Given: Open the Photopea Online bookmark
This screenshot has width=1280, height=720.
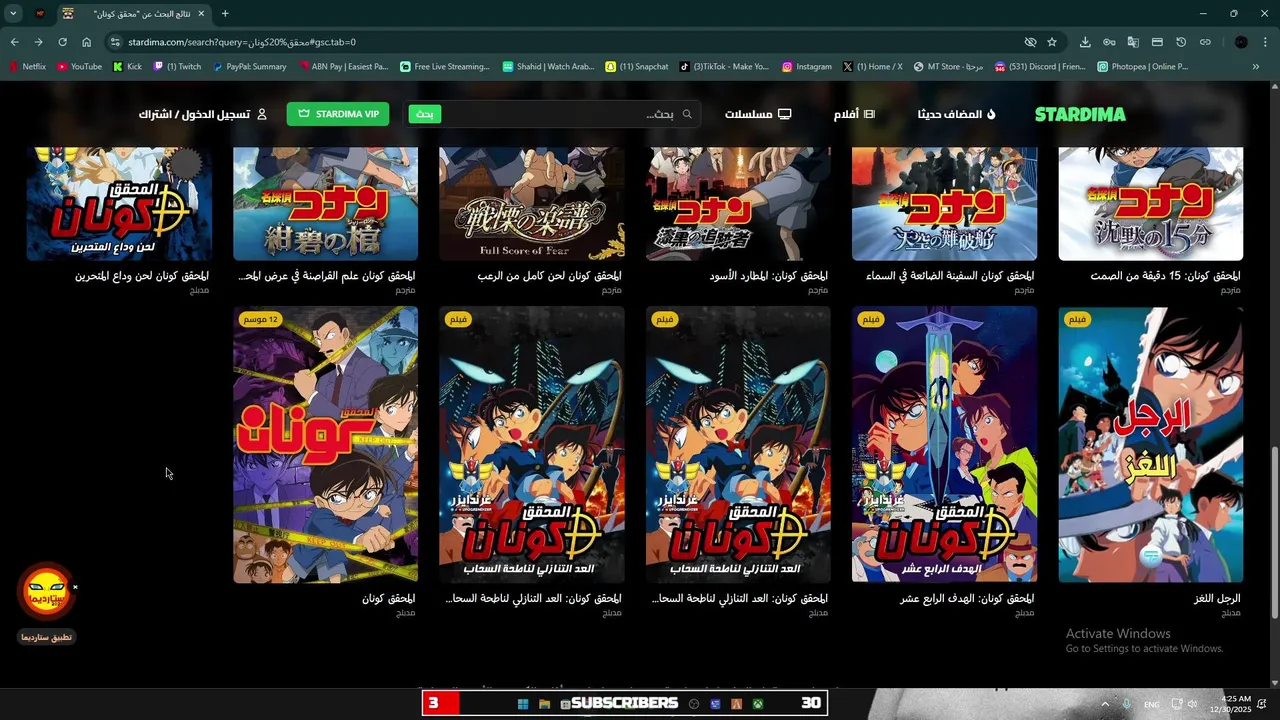Looking at the screenshot, I should coord(1142,67).
